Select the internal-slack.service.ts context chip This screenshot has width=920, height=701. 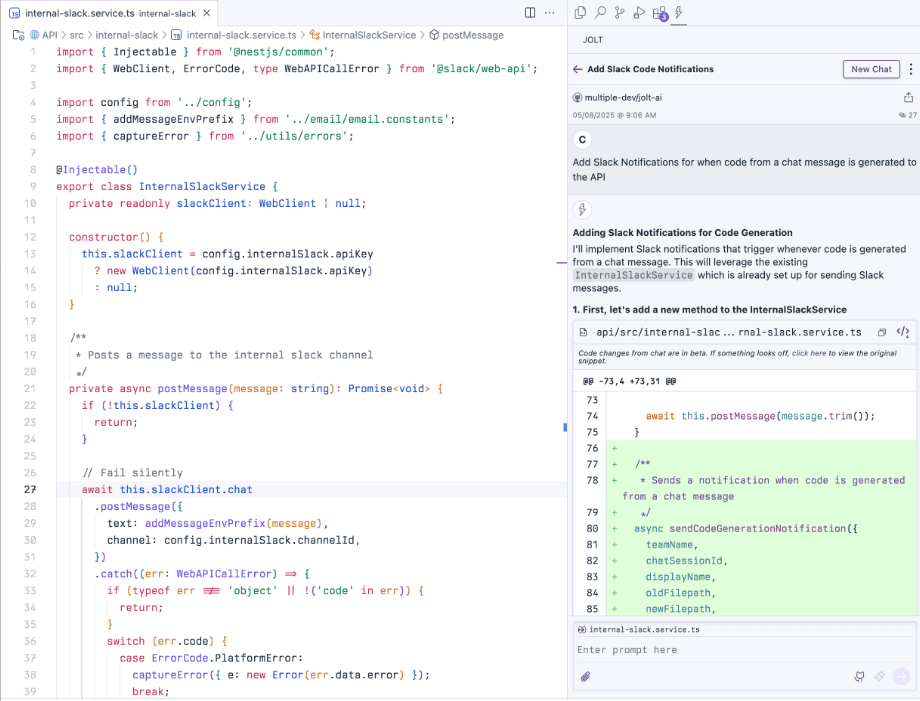pyautogui.click(x=638, y=629)
